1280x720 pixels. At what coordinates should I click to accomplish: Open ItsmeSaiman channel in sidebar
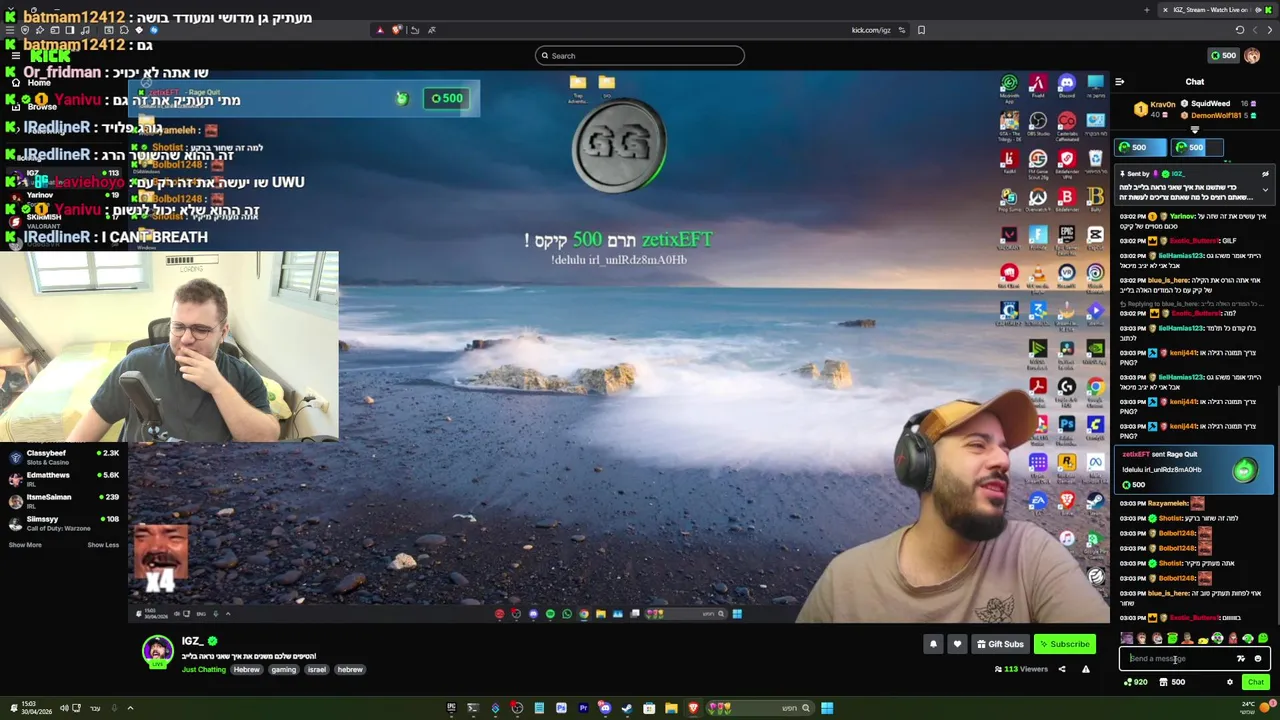tap(63, 500)
